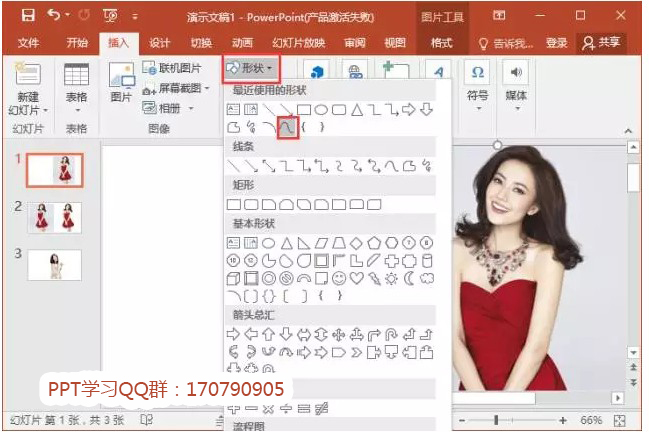The height and width of the screenshot is (435, 649).
Task: Select the Cube basic shape
Action: point(233,278)
